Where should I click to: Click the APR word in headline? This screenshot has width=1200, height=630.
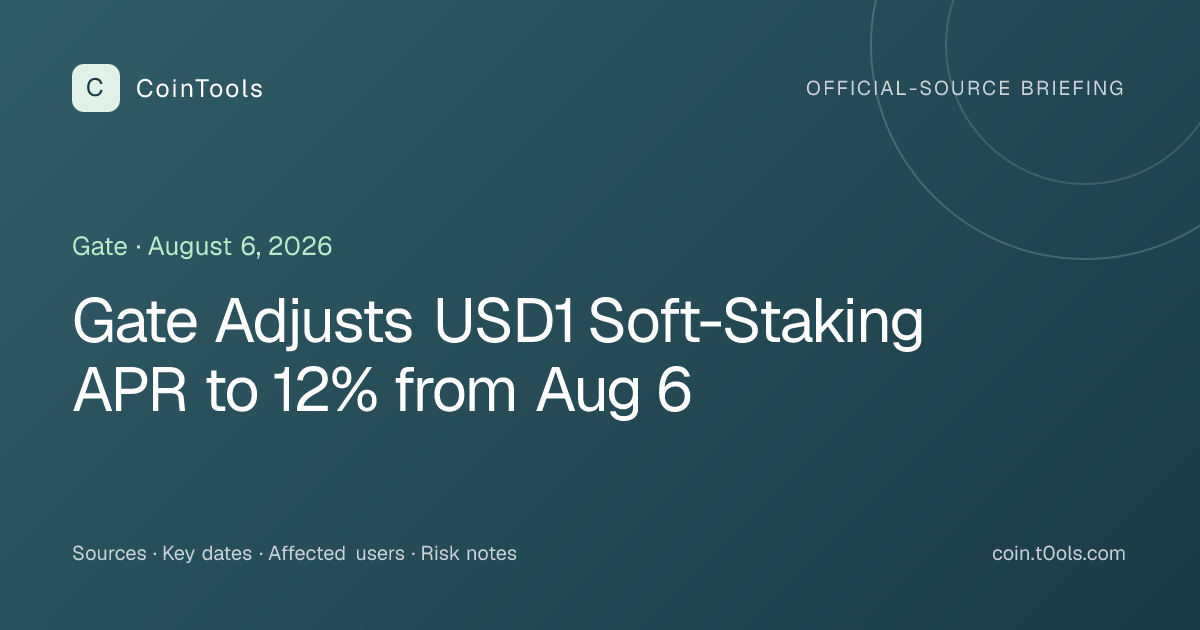pyautogui.click(x=130, y=393)
